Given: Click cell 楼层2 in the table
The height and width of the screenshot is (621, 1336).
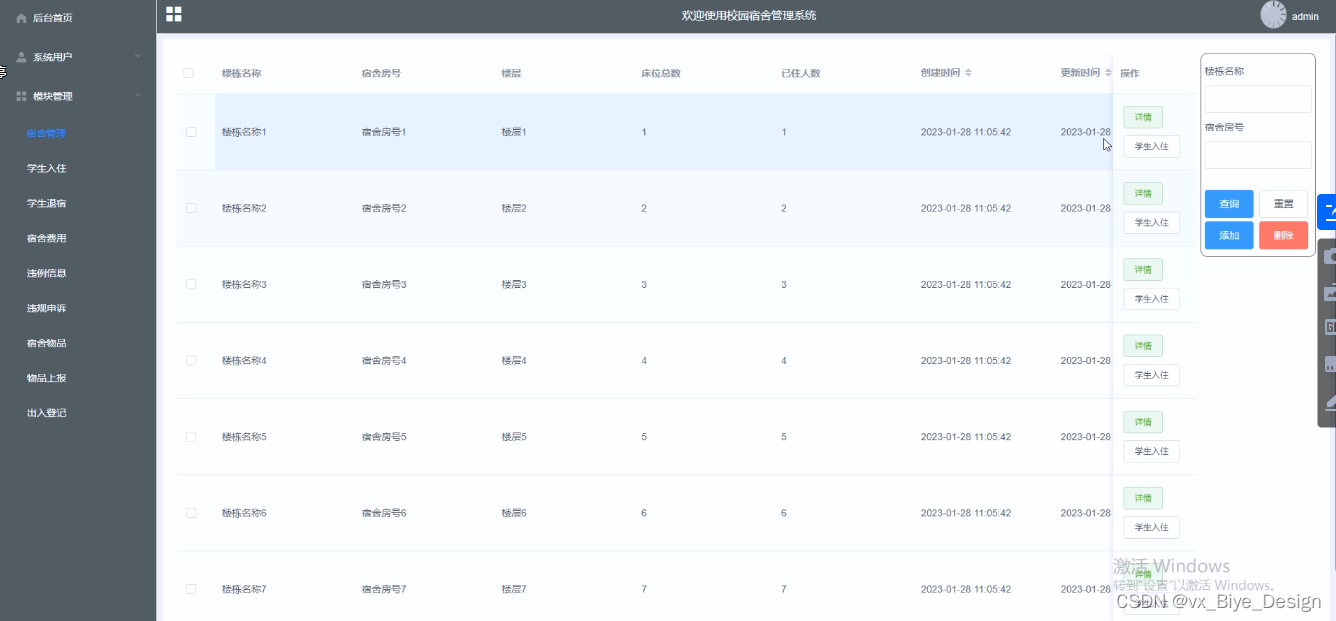Looking at the screenshot, I should coord(514,208).
